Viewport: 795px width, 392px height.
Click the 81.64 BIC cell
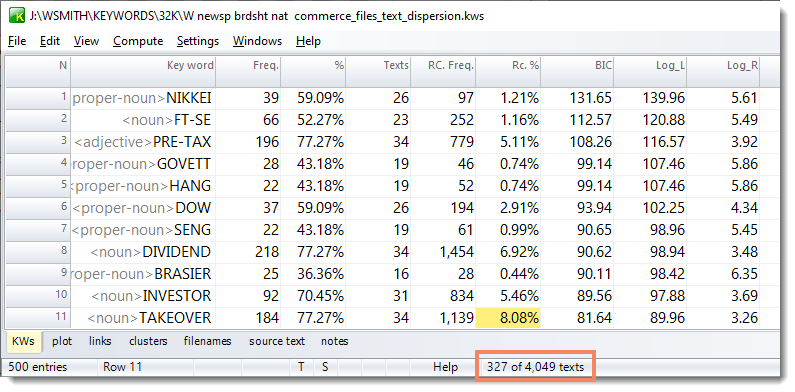click(577, 318)
